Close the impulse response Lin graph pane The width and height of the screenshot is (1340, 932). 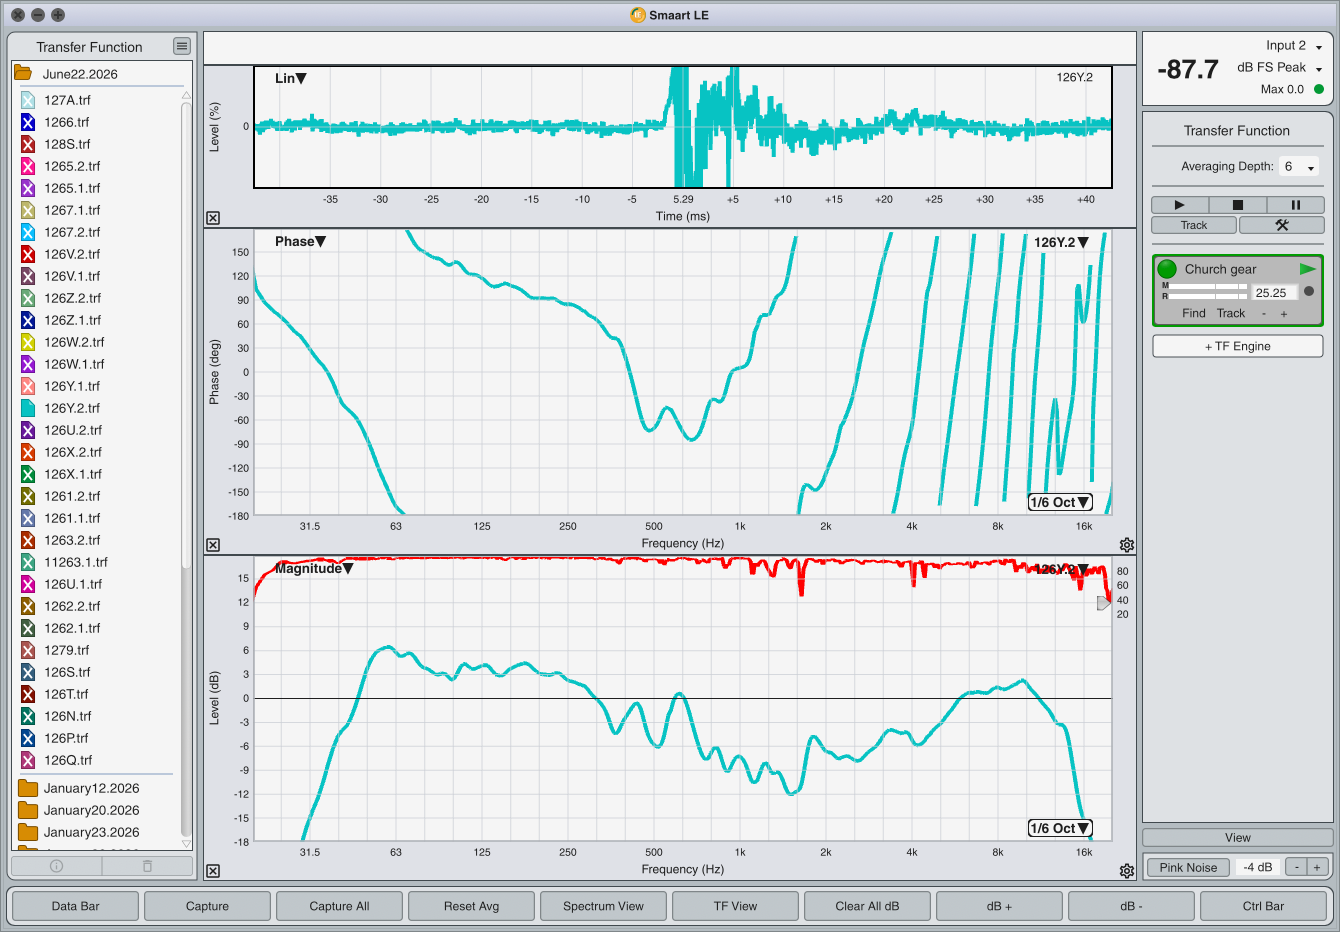point(213,218)
